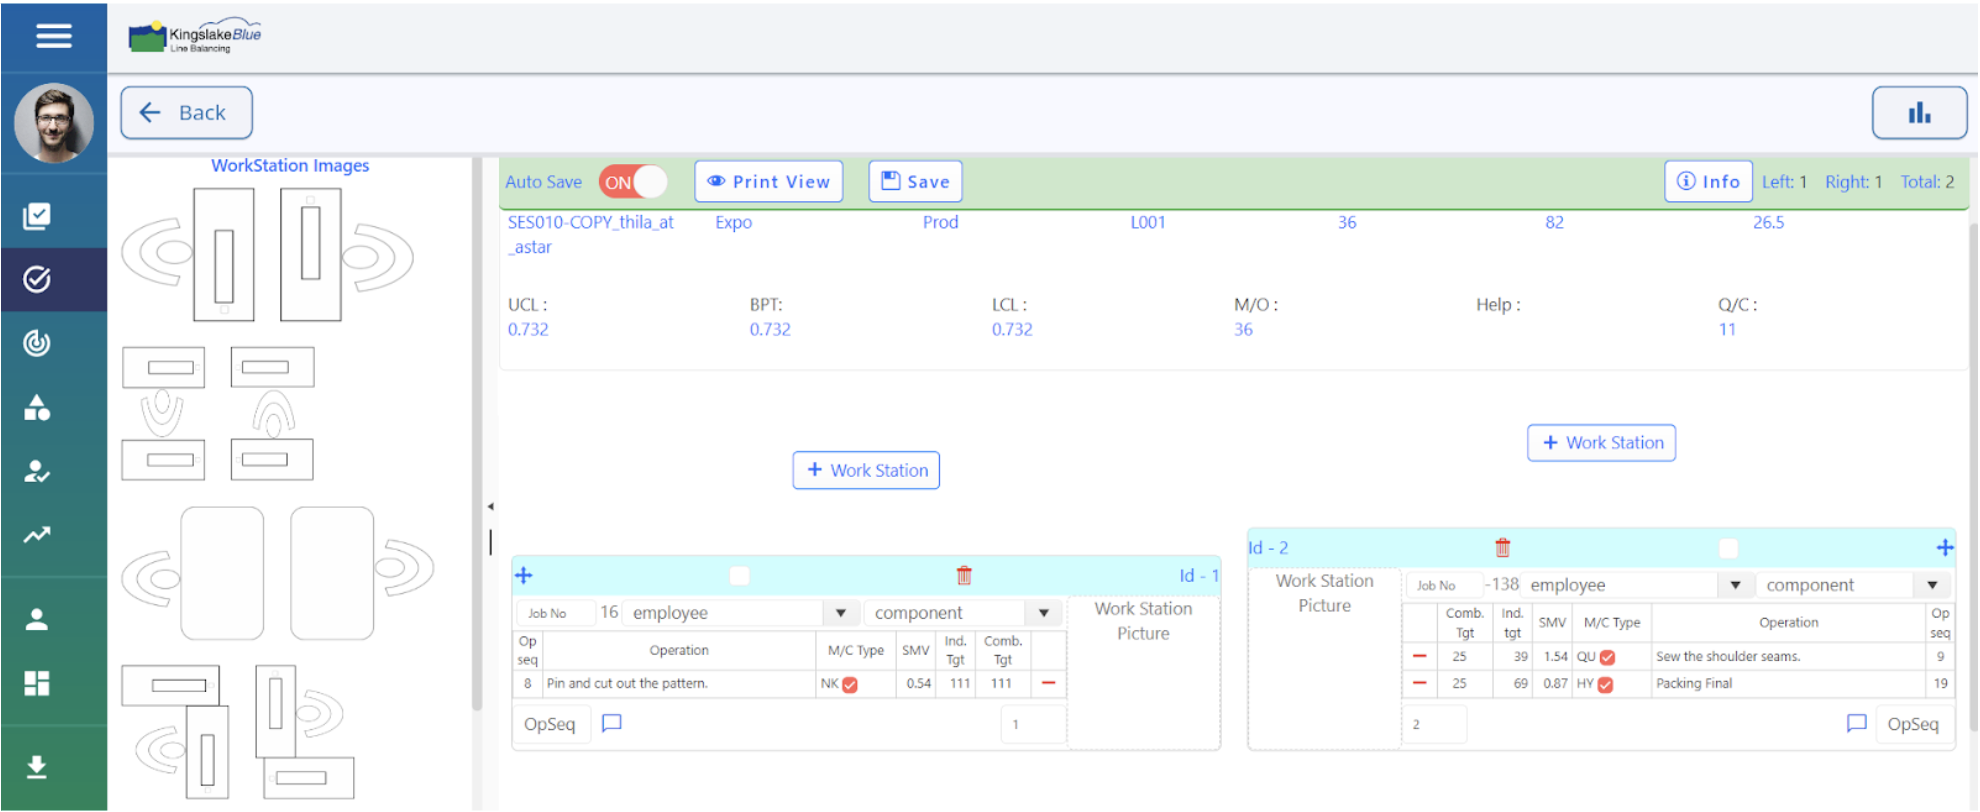Screen dimensions: 1980x812
Task: Click the KingslakeBlue logo
Action: pos(196,36)
